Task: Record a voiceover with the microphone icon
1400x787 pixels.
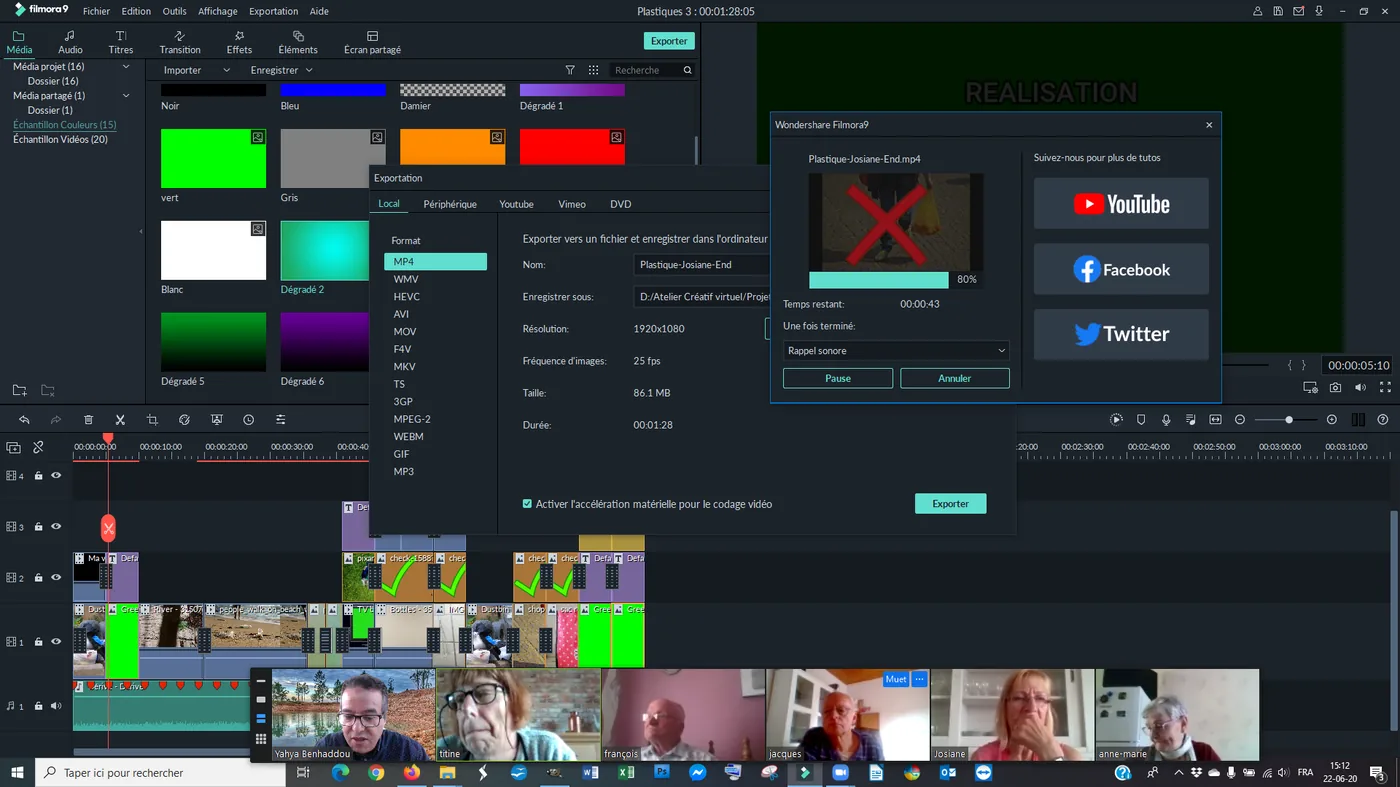Action: coord(1166,420)
